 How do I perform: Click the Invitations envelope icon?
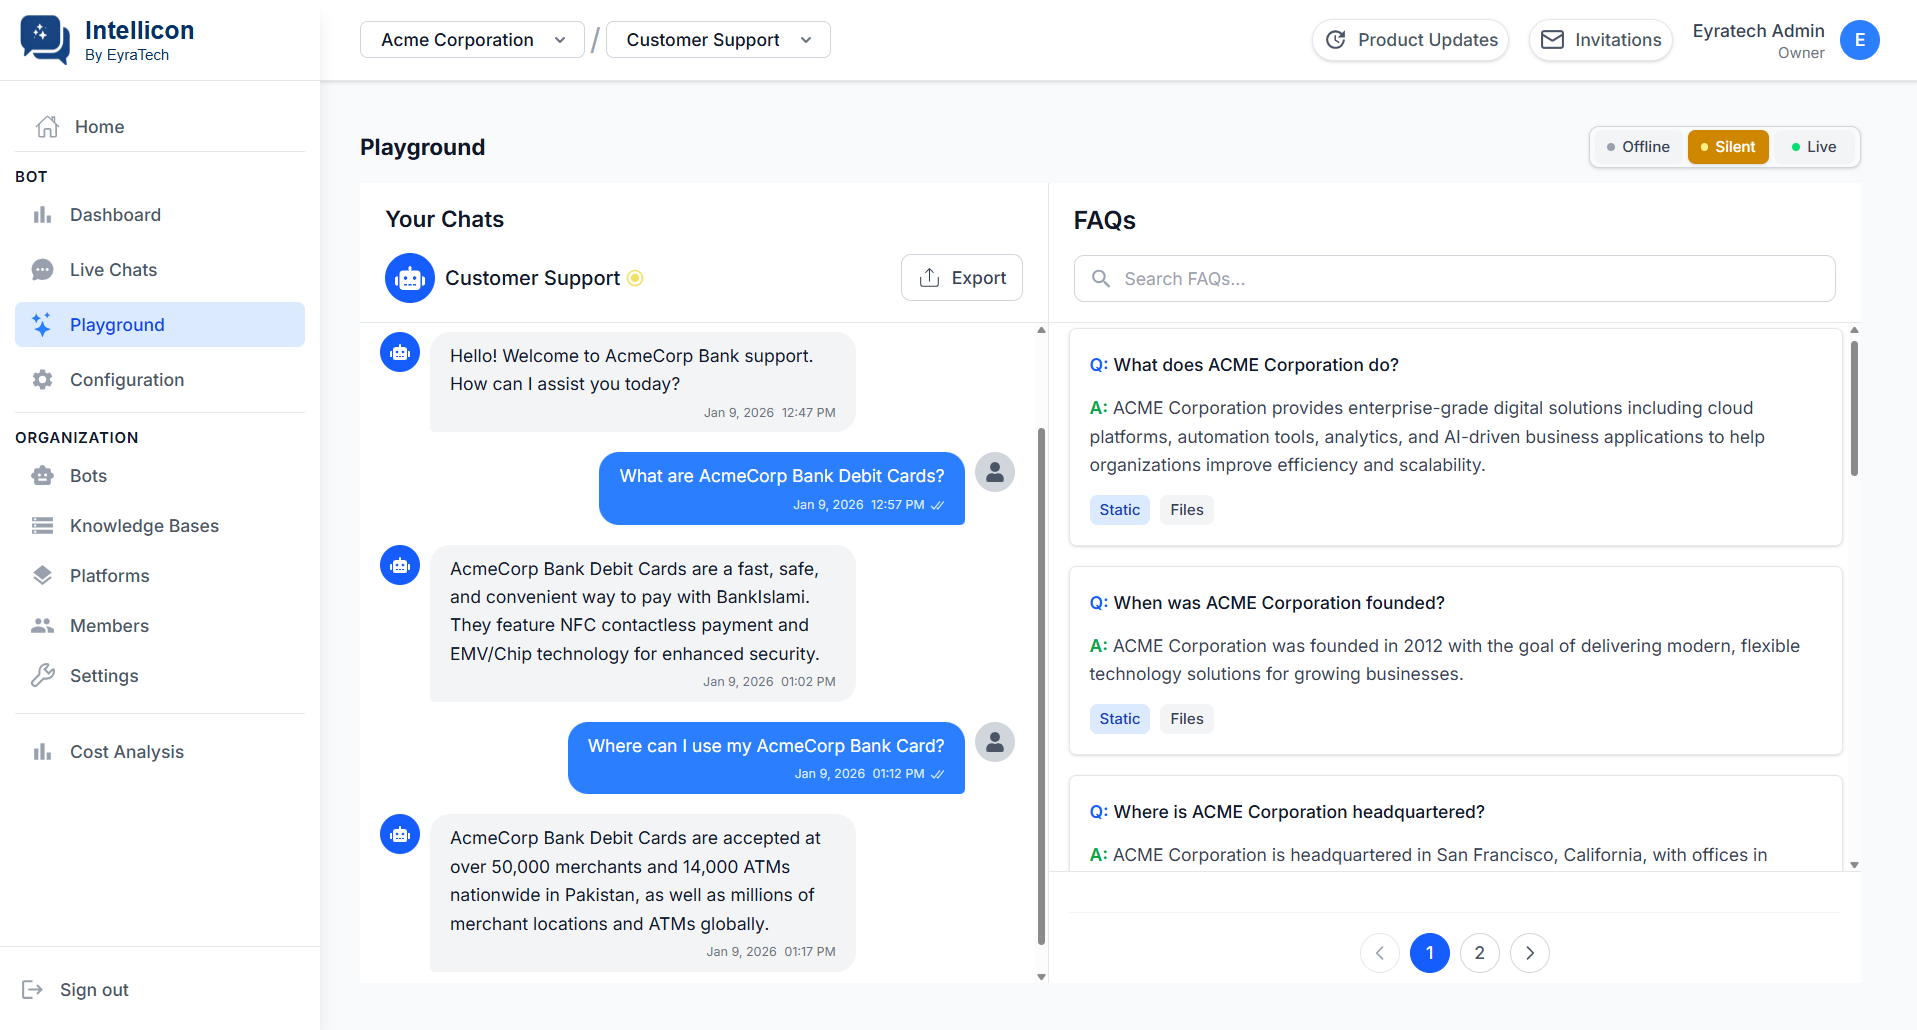(x=1552, y=40)
